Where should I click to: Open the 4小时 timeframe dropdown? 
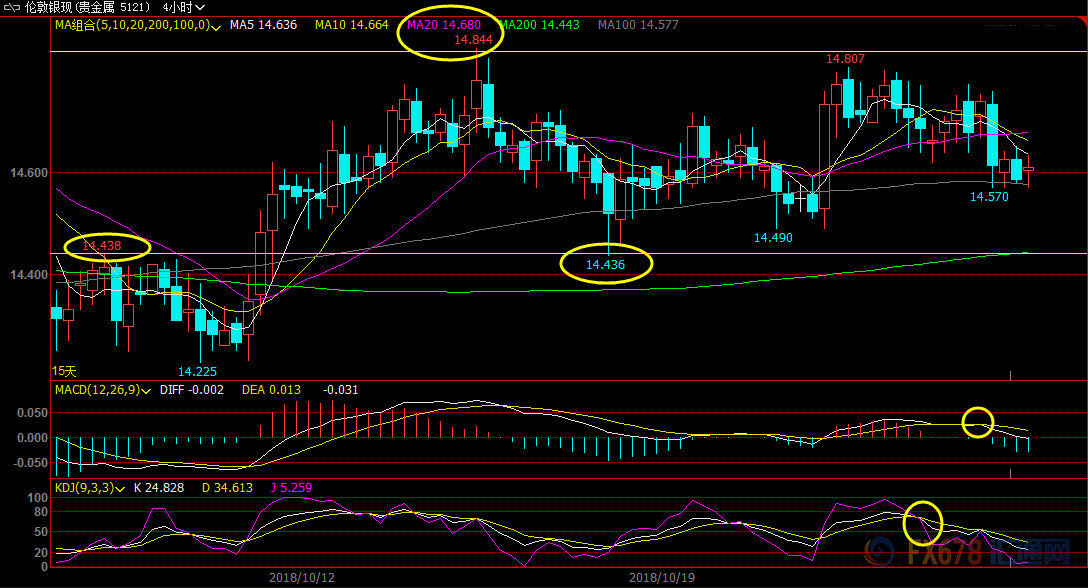(184, 8)
